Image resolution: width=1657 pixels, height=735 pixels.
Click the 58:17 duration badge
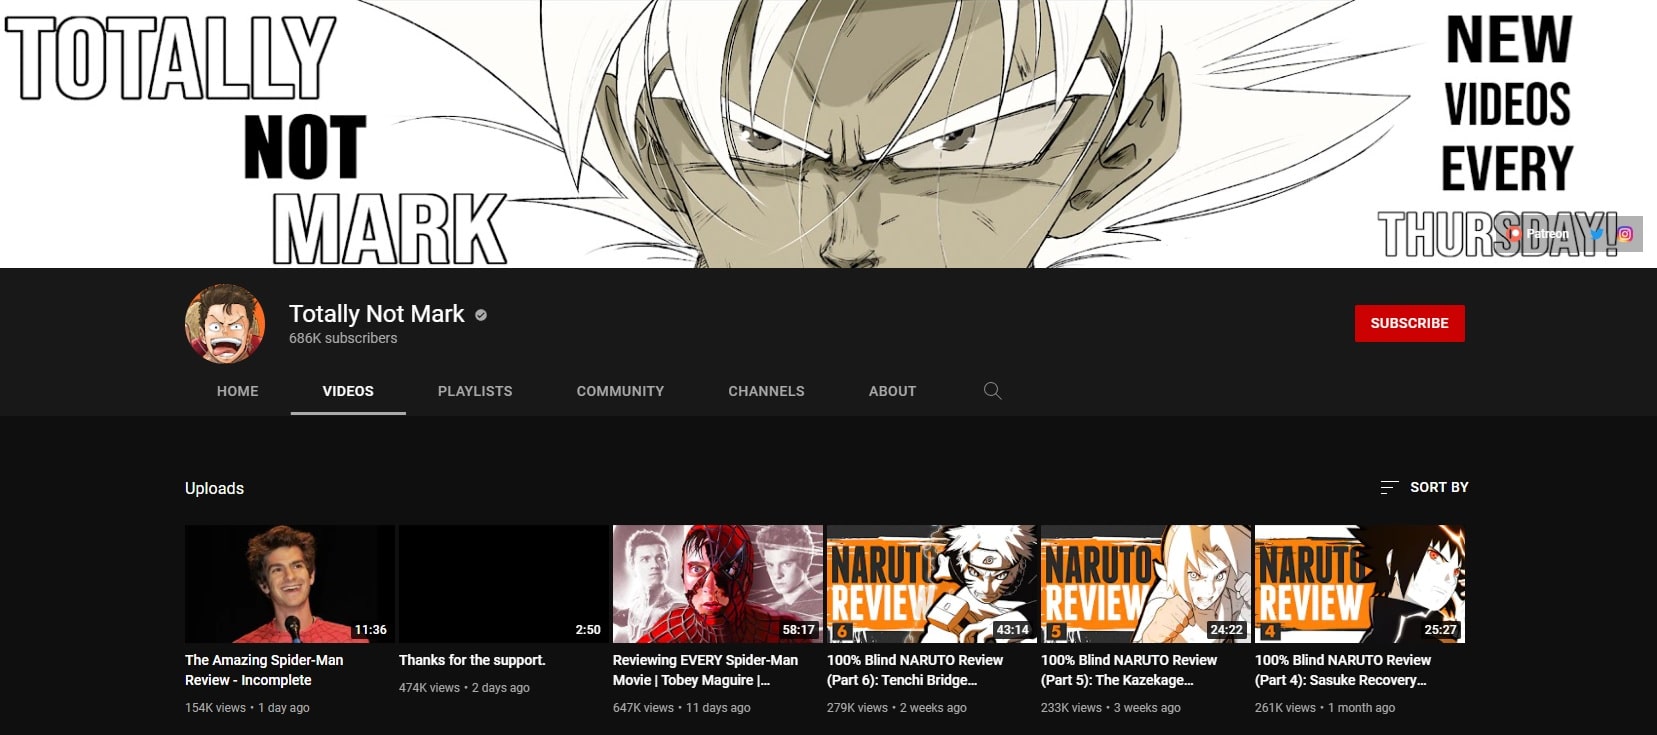(799, 630)
